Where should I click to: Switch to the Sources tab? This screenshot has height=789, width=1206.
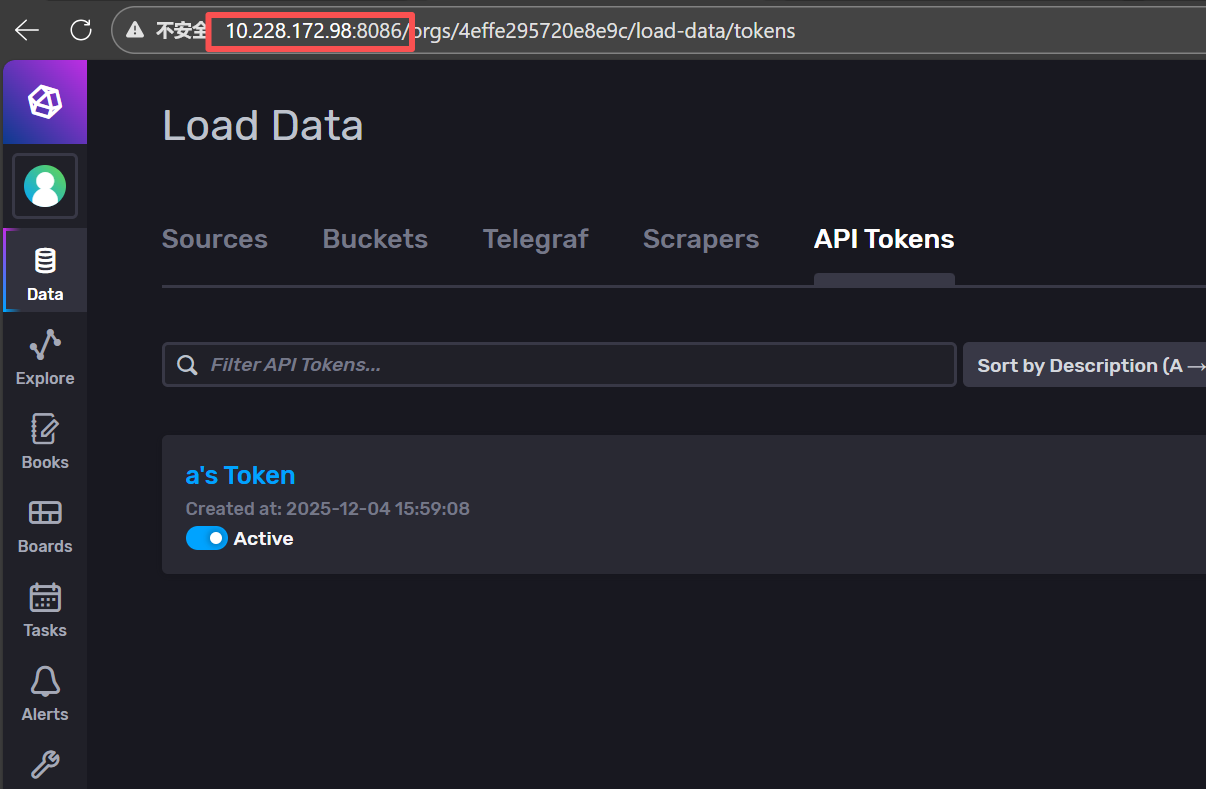pos(215,240)
